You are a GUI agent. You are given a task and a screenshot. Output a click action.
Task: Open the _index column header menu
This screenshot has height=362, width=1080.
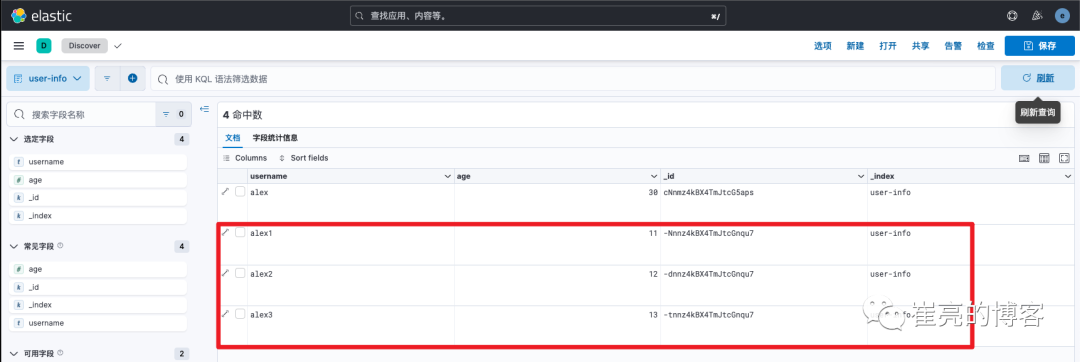[x=1068, y=177]
